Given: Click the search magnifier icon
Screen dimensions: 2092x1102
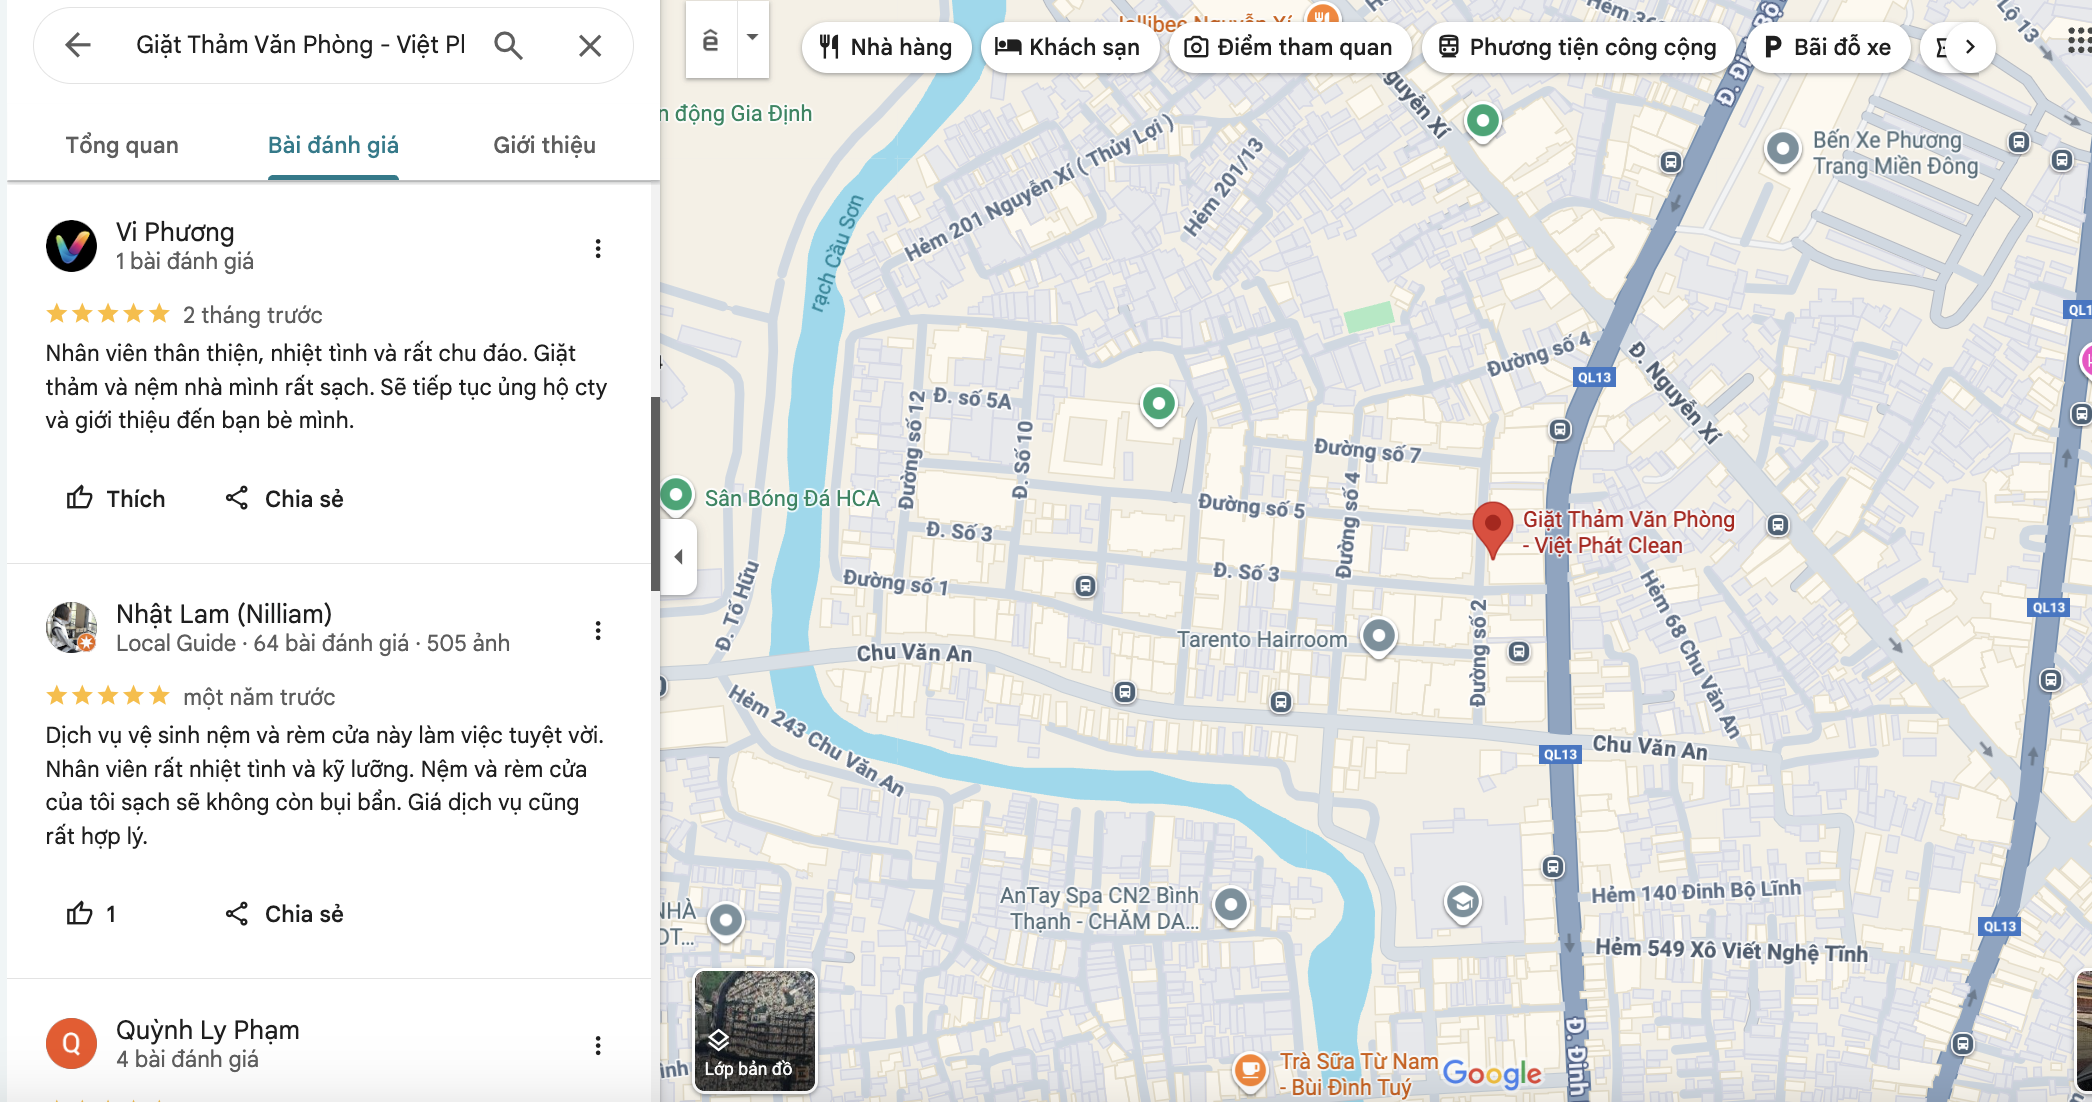Looking at the screenshot, I should pos(508,45).
